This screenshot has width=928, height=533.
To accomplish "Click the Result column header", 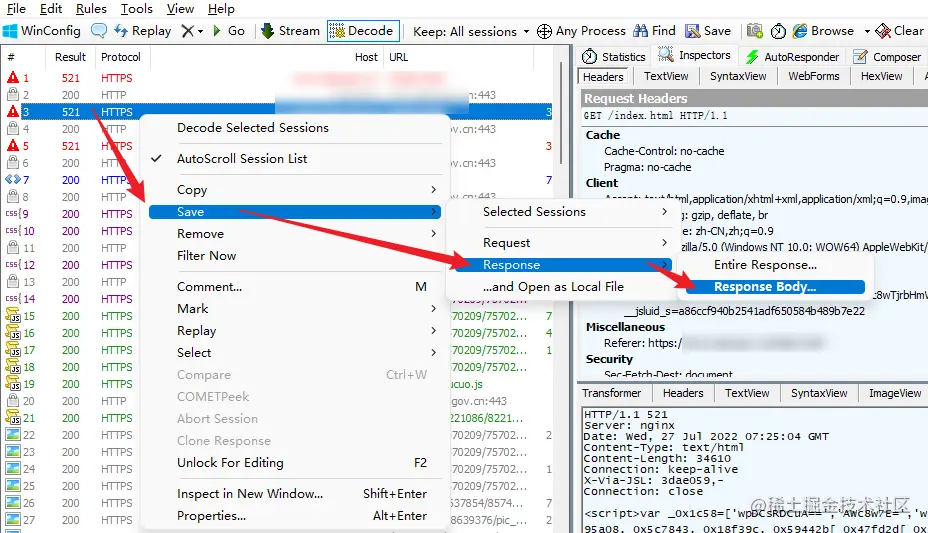I will (x=70, y=57).
